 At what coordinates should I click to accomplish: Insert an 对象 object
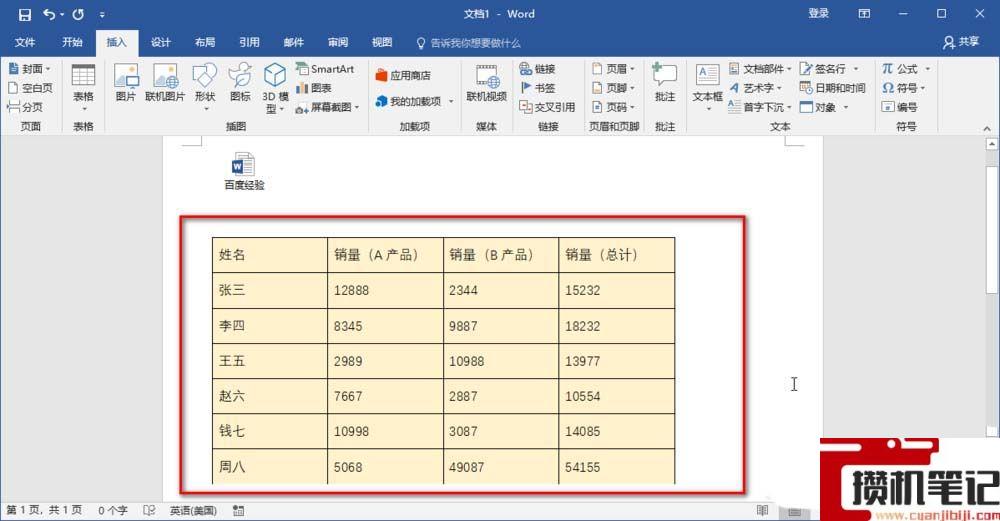824,107
